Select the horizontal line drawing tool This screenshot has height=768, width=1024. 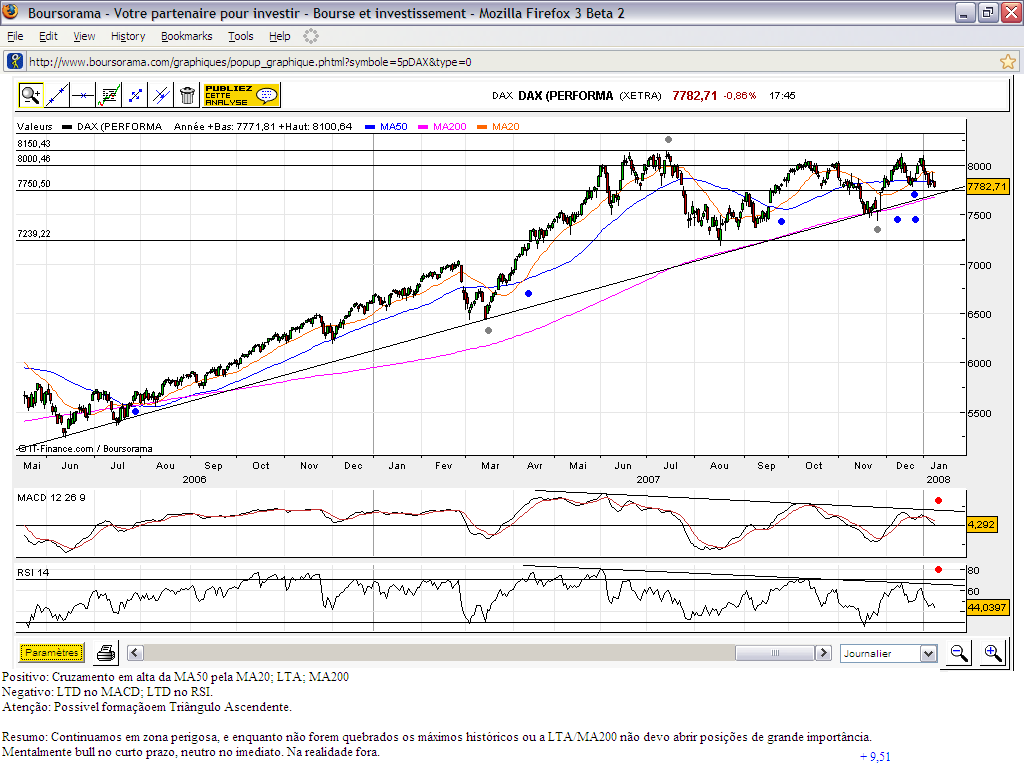coord(83,95)
